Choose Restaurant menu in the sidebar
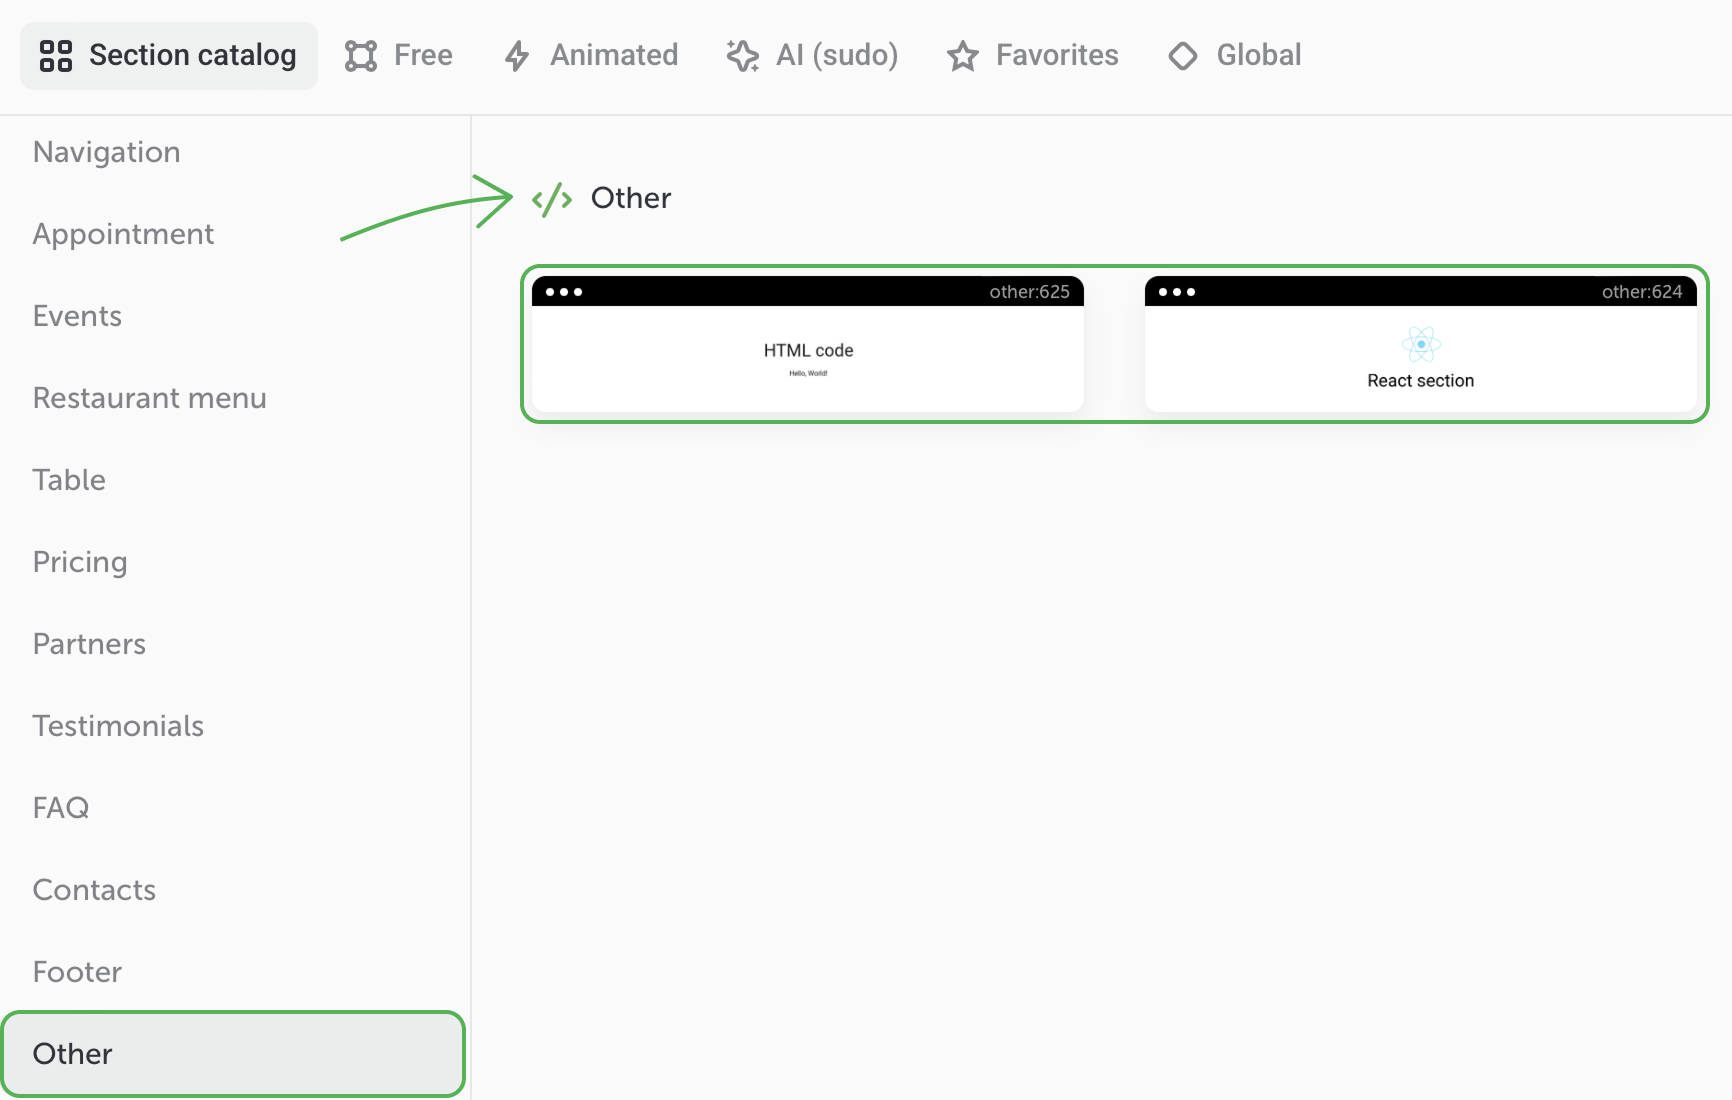 click(x=150, y=398)
